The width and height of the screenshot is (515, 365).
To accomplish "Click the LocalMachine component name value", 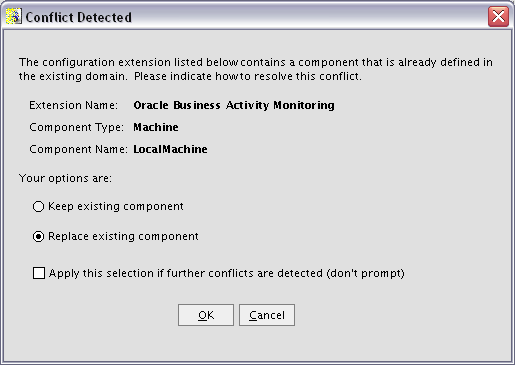I will coord(170,149).
